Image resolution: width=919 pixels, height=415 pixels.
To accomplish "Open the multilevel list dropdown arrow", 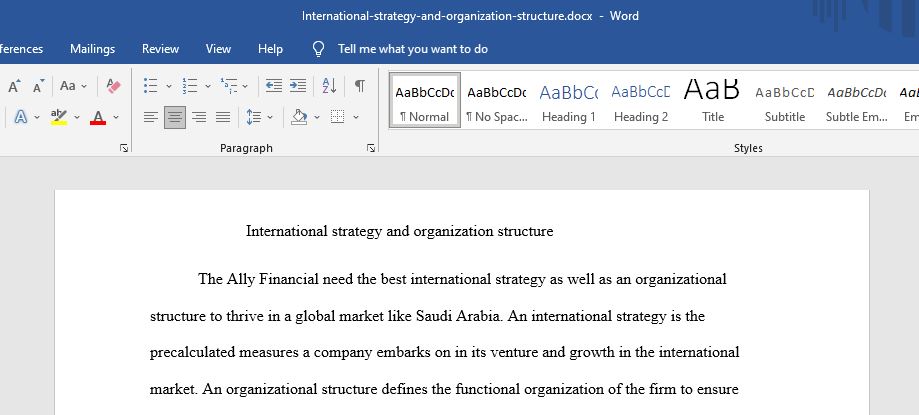I will pyautogui.click(x=245, y=86).
